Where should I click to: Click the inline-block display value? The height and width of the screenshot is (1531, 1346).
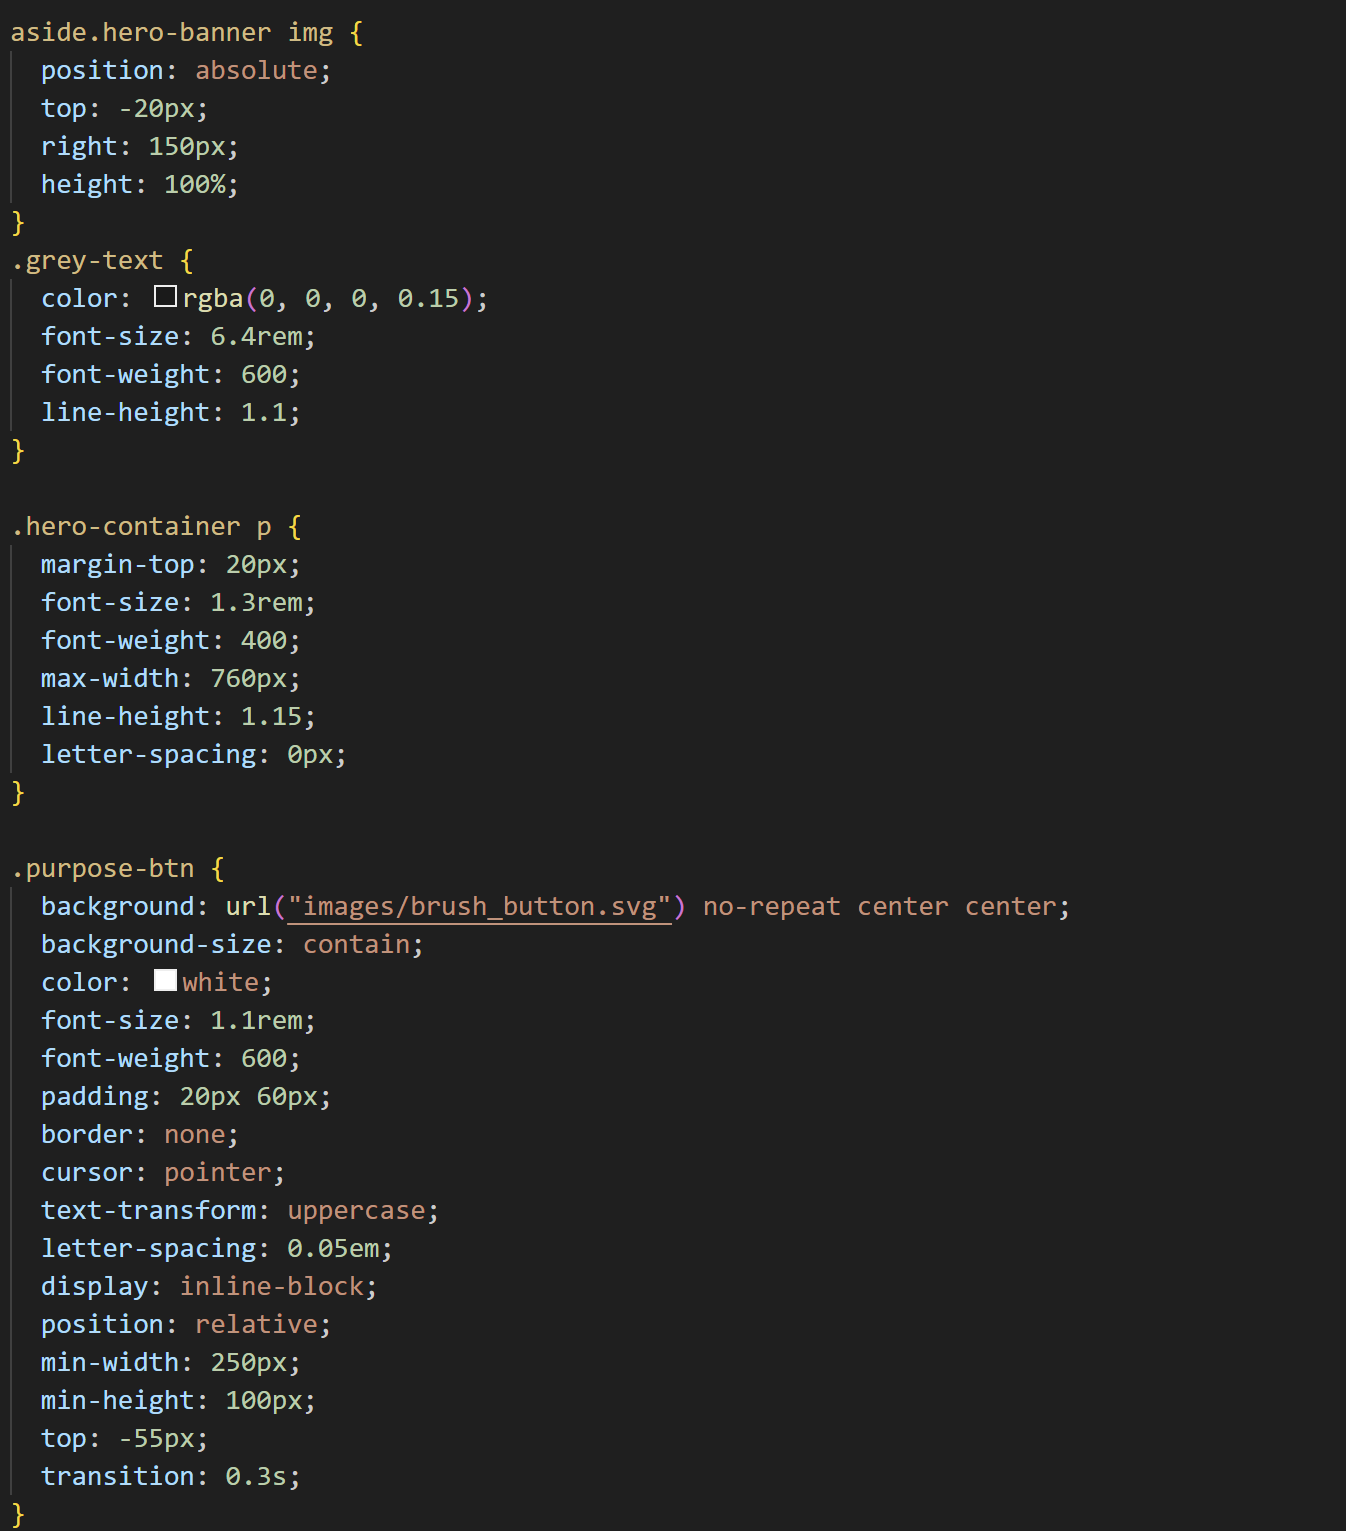tap(271, 1287)
